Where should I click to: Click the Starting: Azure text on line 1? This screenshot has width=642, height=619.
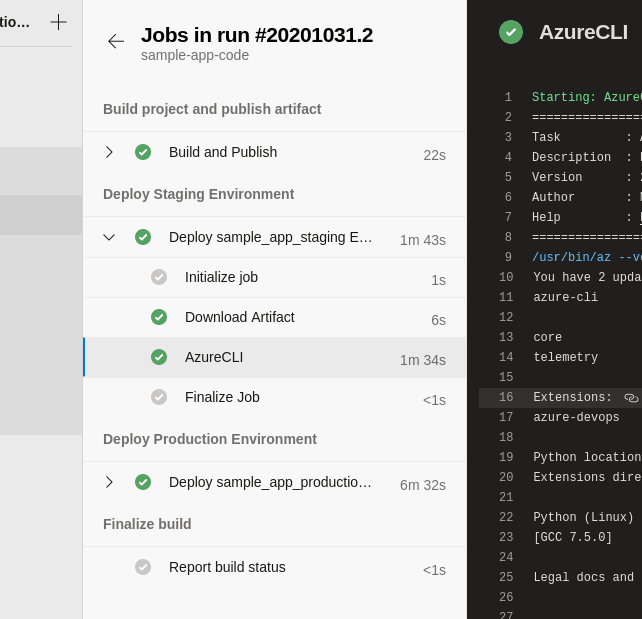coord(587,97)
